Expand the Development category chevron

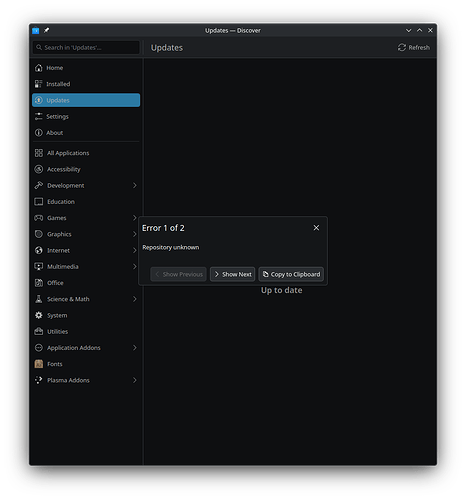tap(135, 185)
